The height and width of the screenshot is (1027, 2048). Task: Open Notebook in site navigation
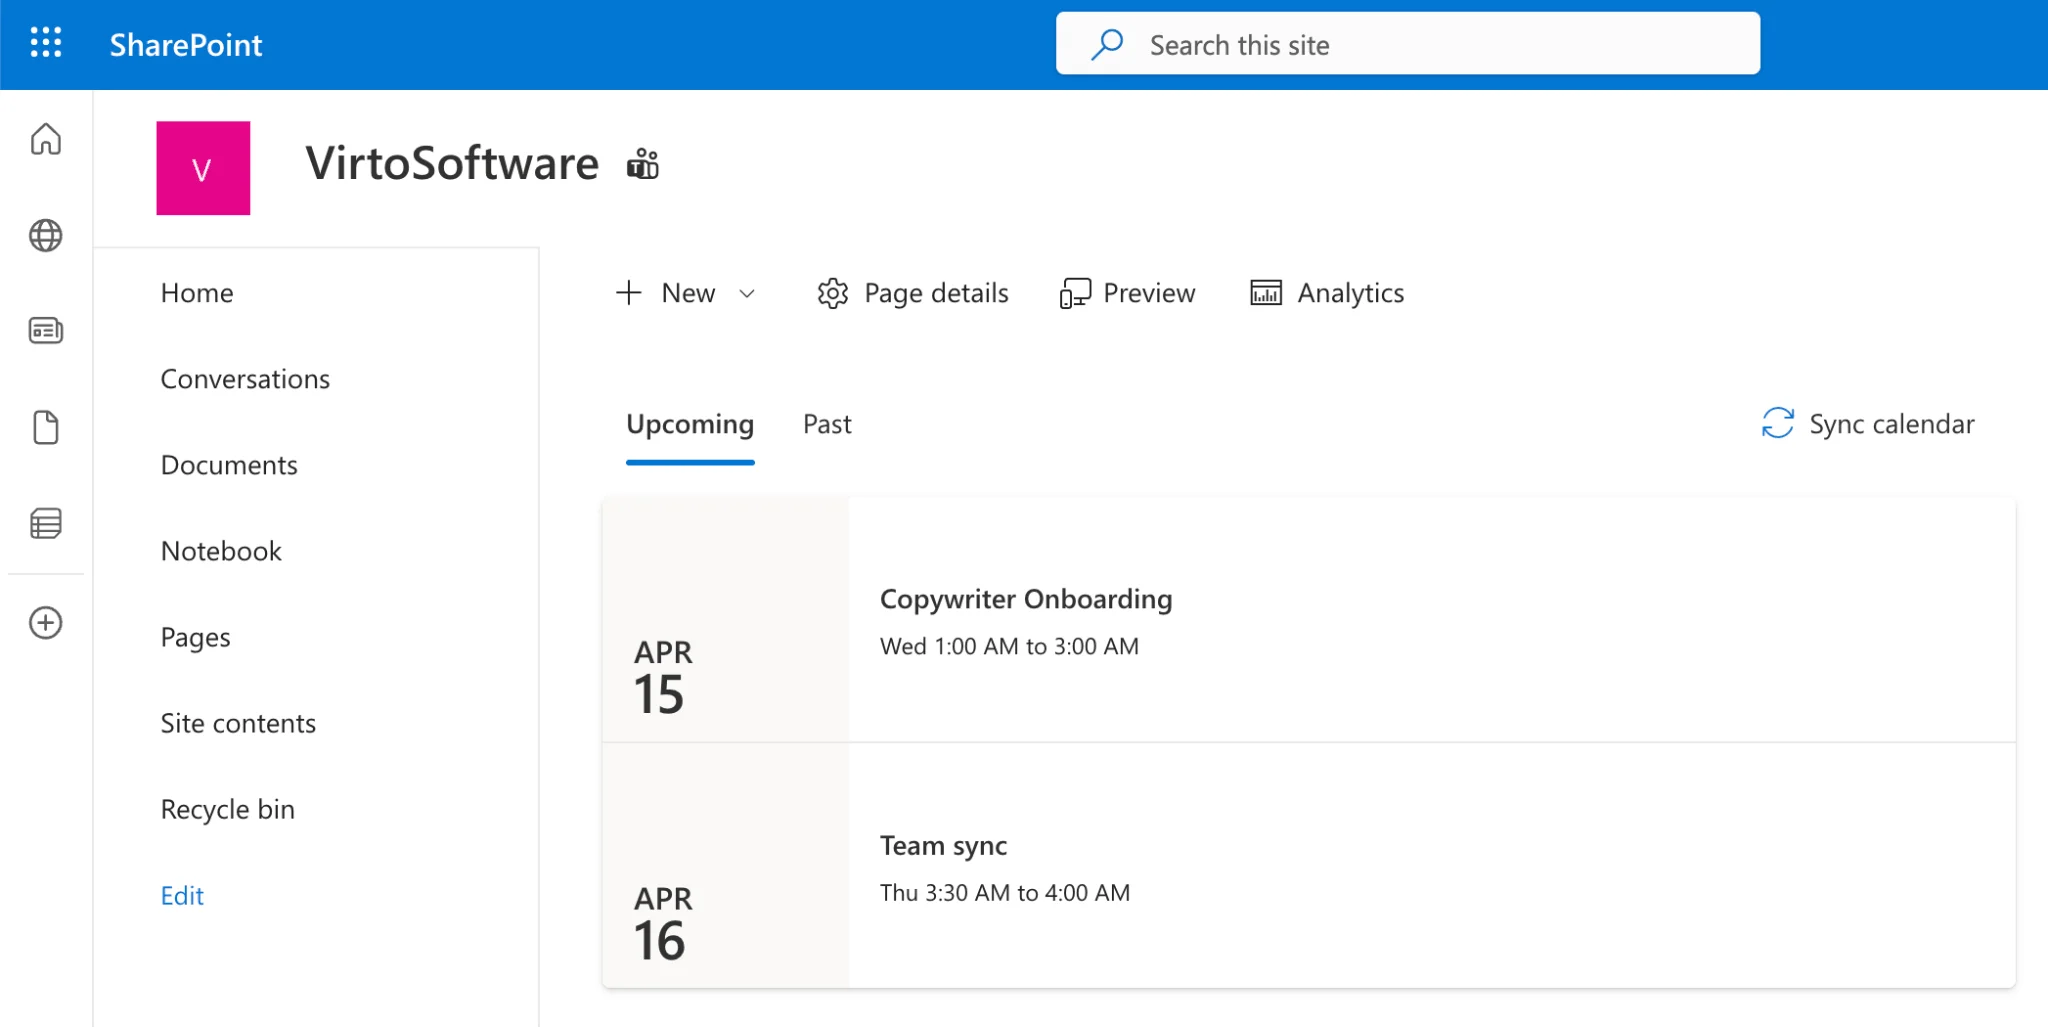pos(221,551)
